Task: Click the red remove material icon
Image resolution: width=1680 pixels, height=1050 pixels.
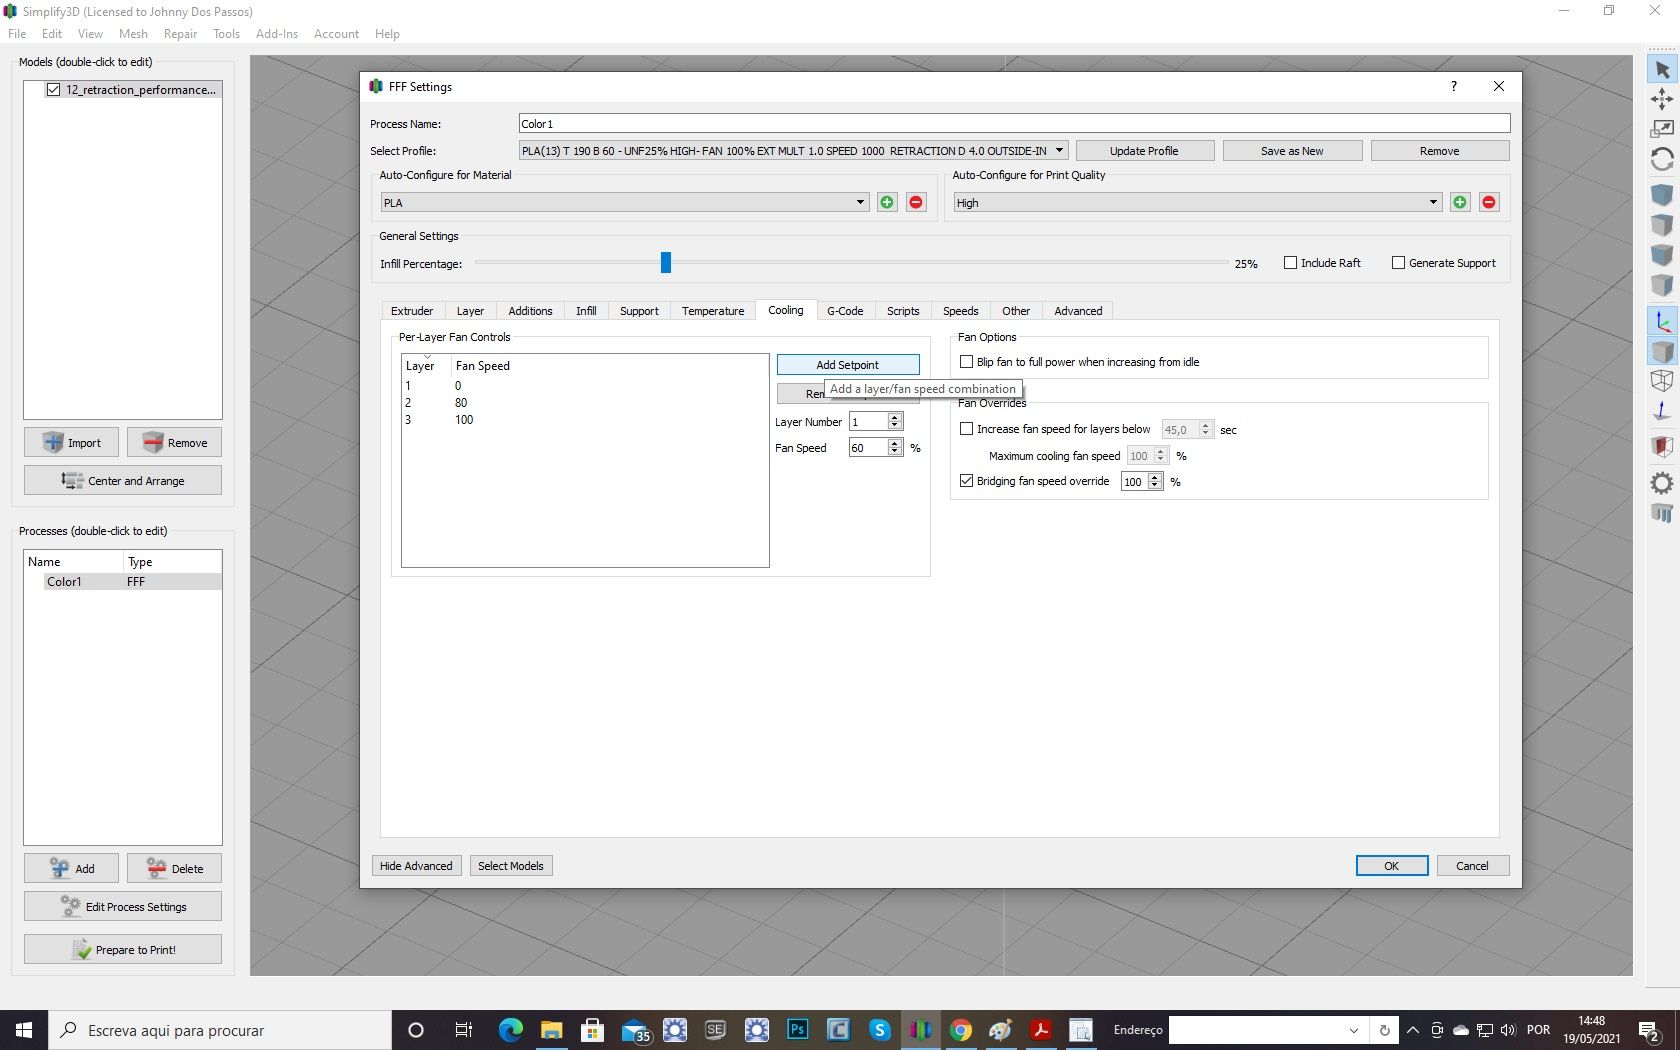Action: 916,202
